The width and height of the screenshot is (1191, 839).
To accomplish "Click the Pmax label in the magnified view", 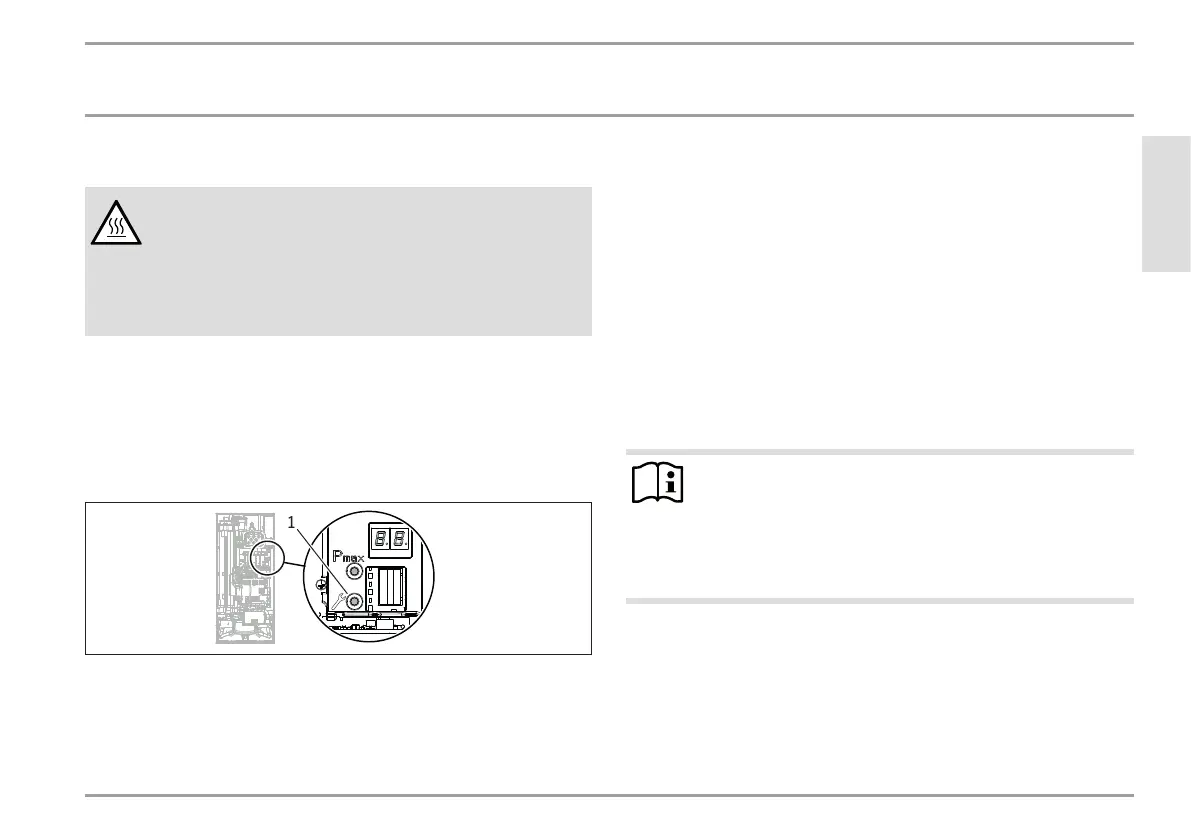I will pos(348,556).
